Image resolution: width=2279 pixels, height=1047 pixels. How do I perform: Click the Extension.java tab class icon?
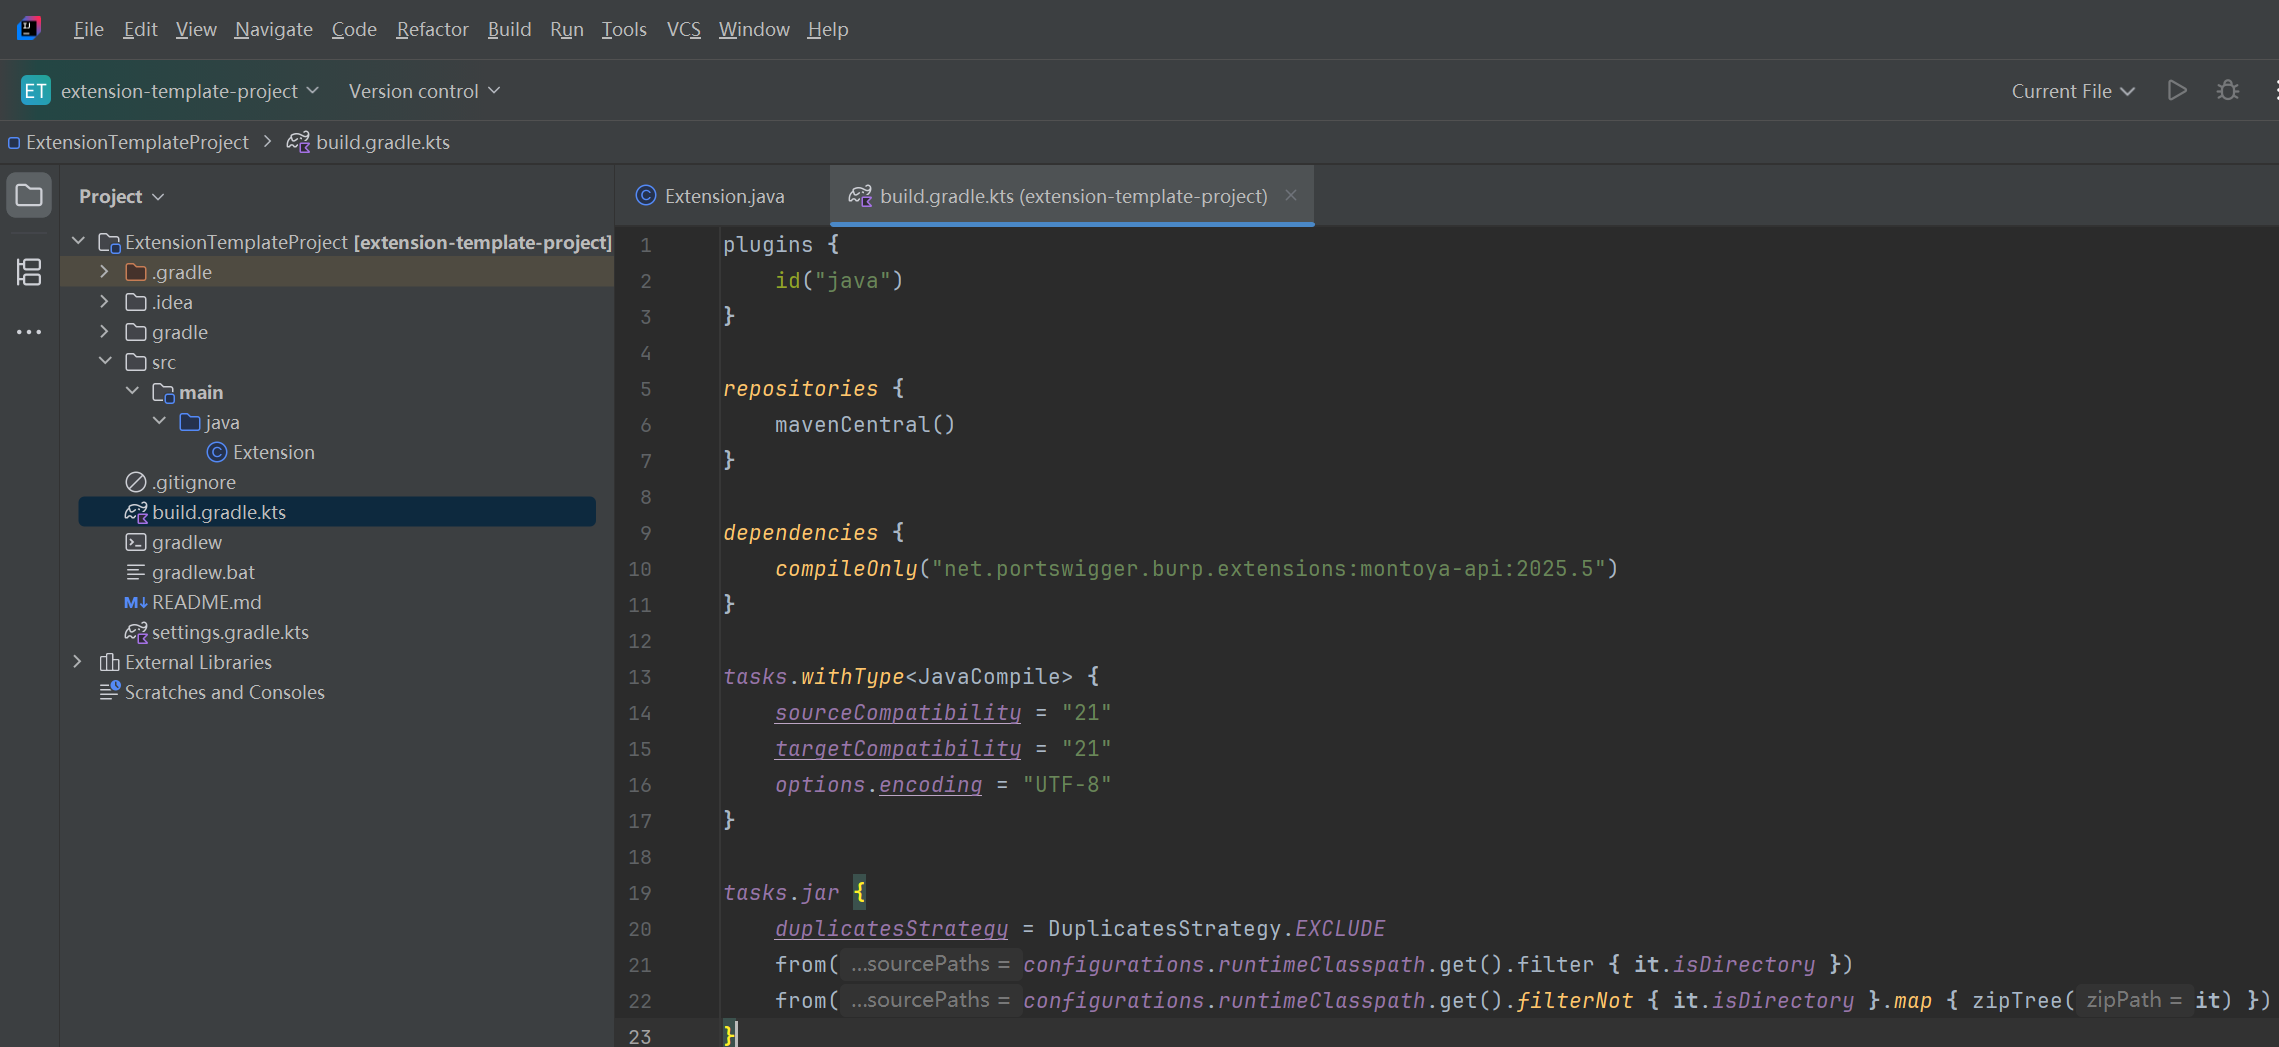646,196
